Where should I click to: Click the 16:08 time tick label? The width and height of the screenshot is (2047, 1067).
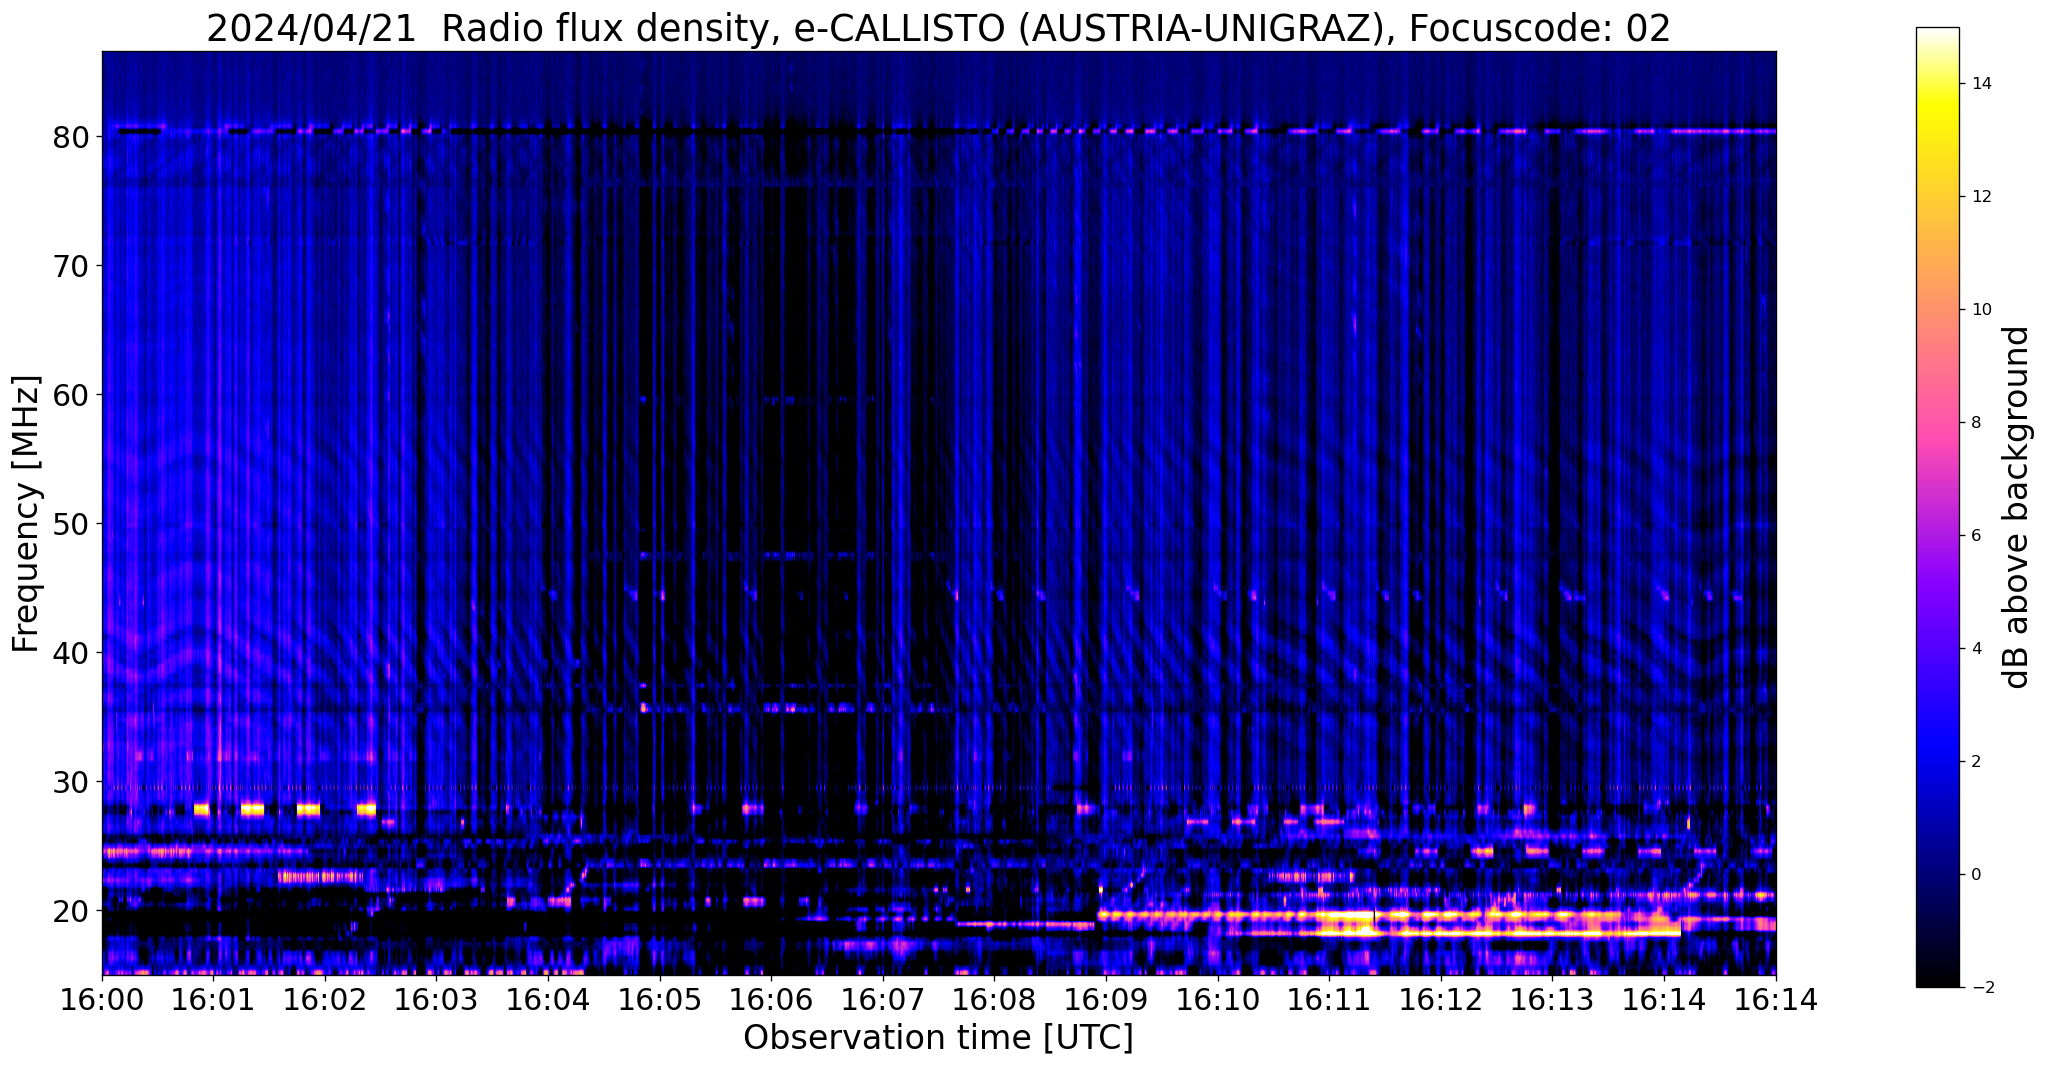(x=995, y=999)
